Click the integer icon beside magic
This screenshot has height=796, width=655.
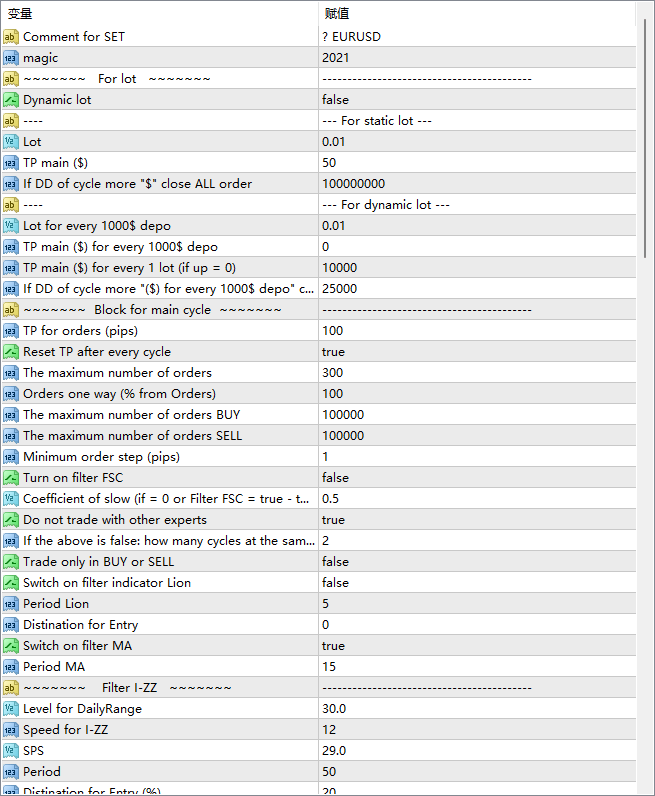pos(11,58)
